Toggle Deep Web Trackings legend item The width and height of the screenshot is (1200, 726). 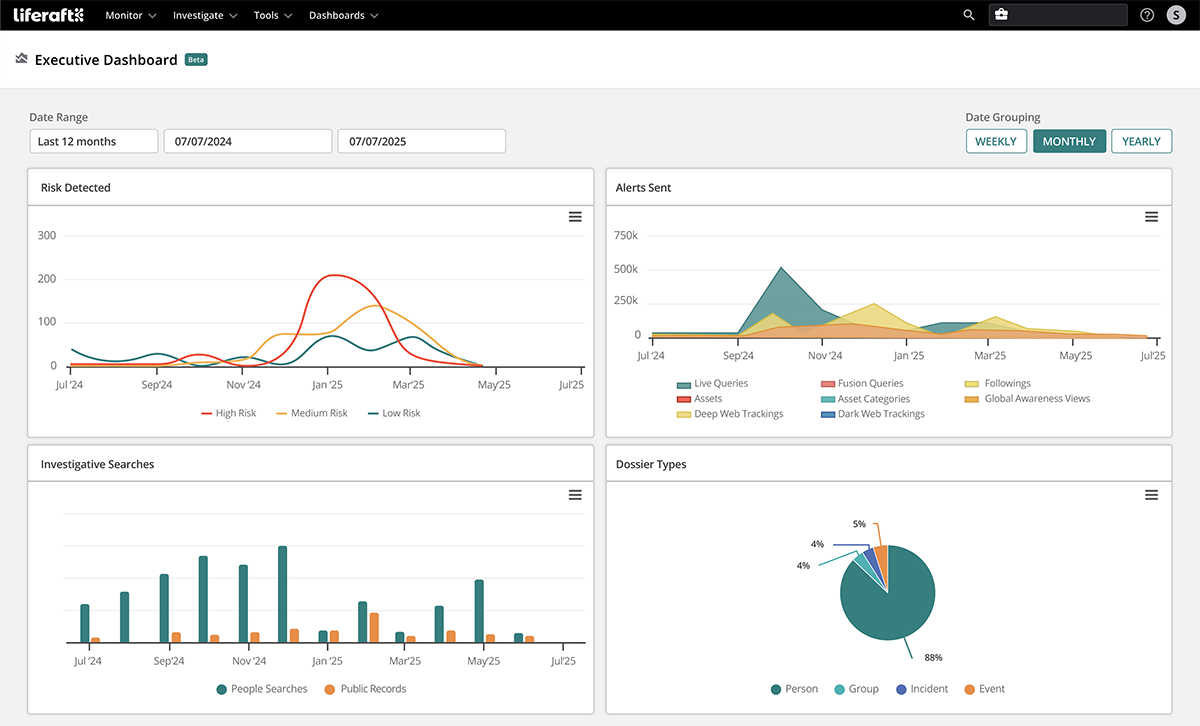pyautogui.click(x=730, y=413)
